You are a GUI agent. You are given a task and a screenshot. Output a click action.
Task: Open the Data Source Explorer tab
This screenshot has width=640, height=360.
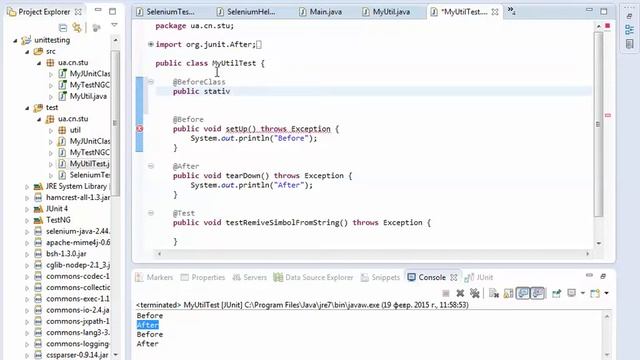313,278
